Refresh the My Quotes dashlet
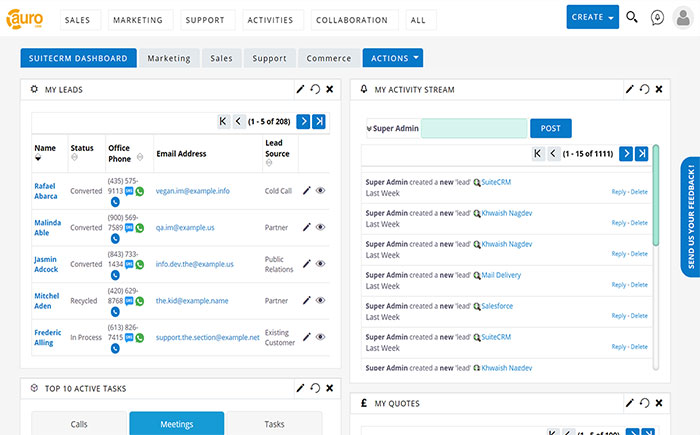Image resolution: width=700 pixels, height=435 pixels. click(x=644, y=403)
